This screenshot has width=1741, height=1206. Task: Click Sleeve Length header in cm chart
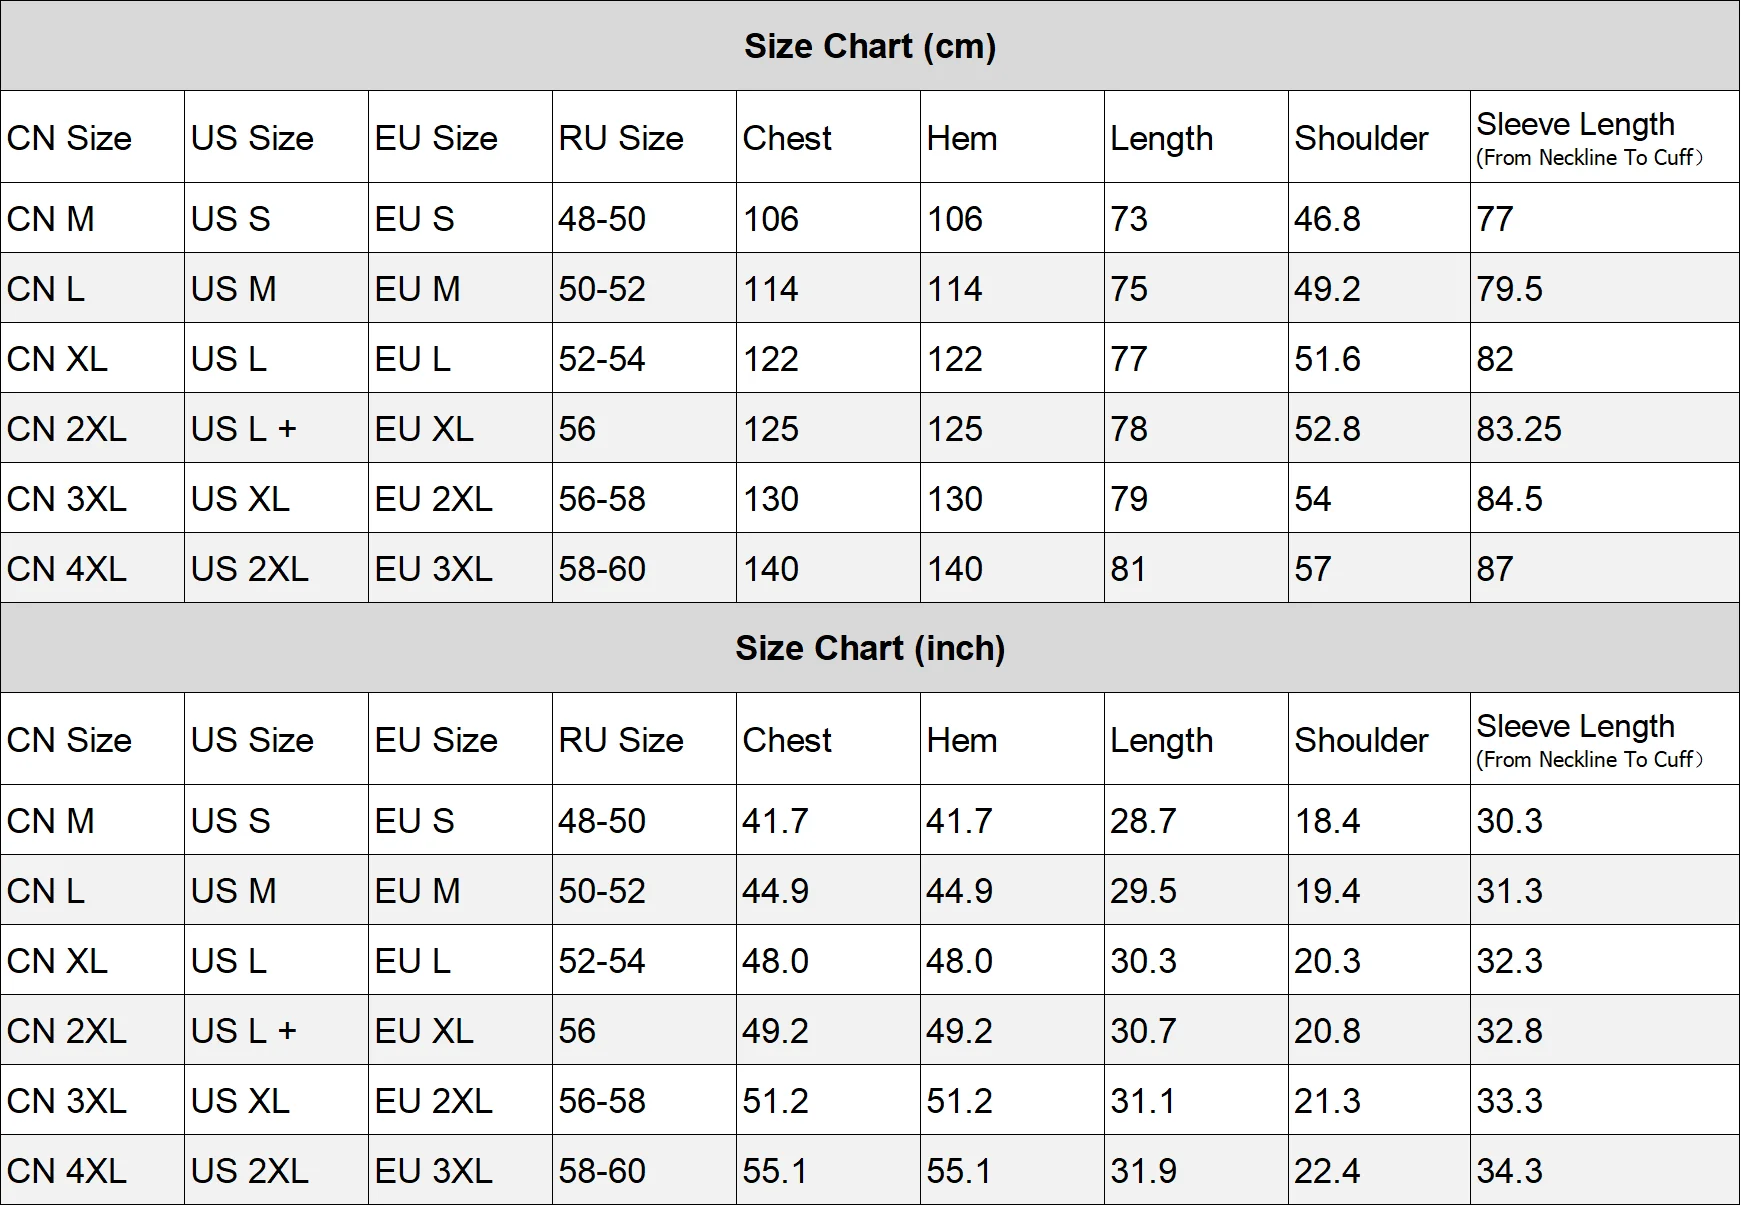[x=1575, y=125]
